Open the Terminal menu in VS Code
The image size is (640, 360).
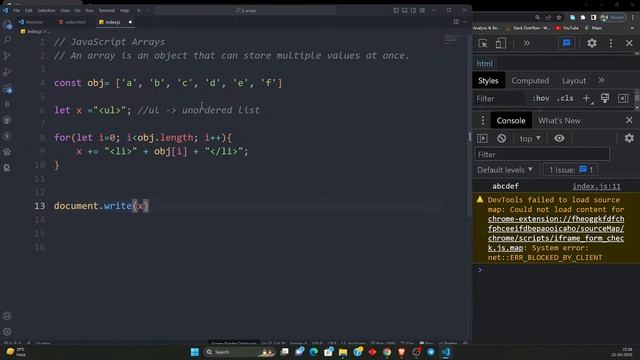click(107, 11)
